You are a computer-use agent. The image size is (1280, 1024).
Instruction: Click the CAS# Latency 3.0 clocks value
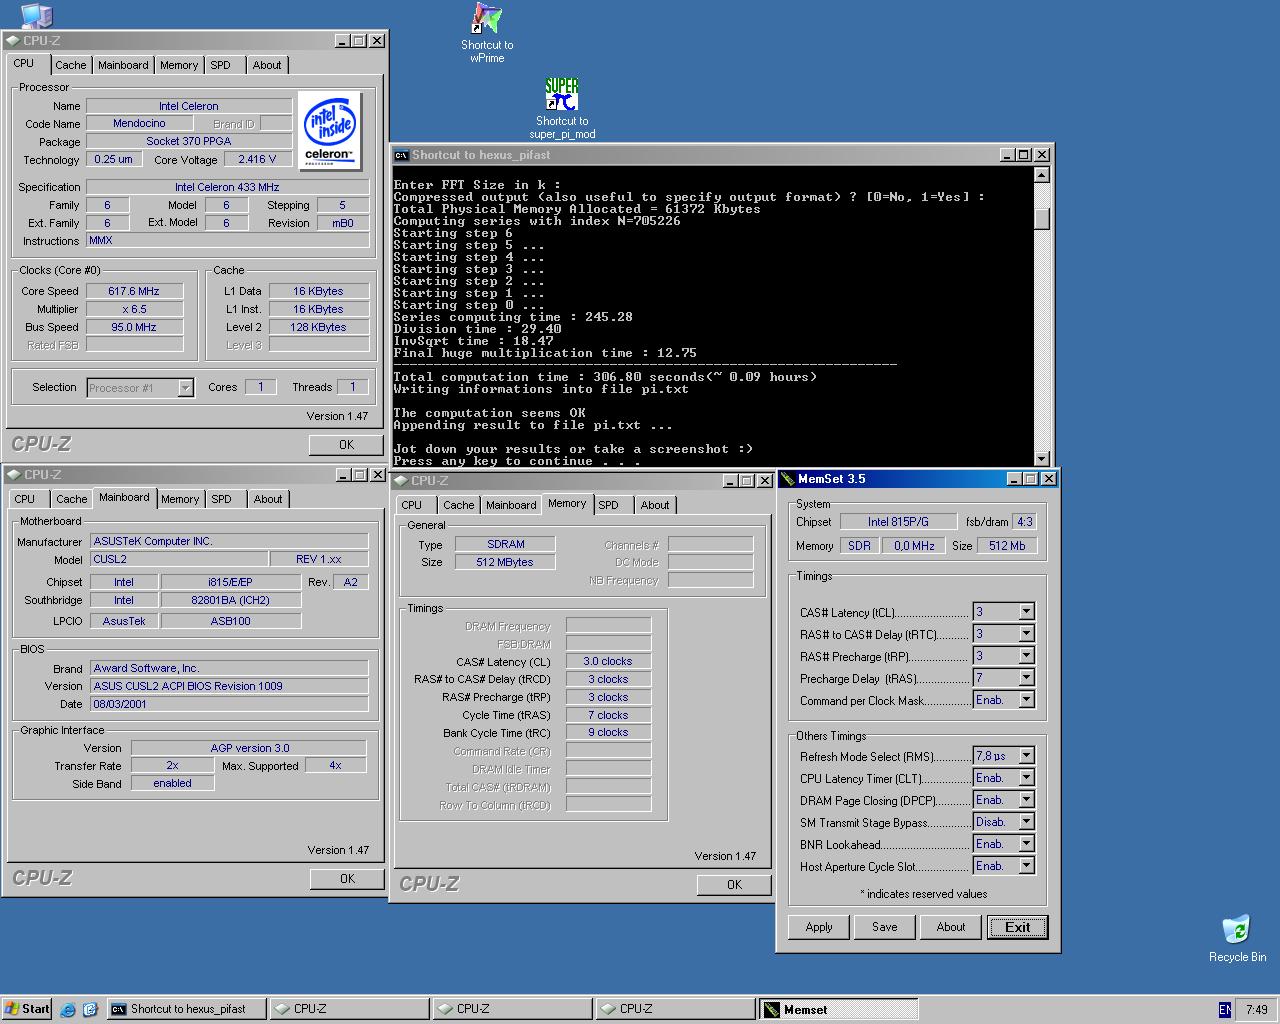click(x=608, y=661)
